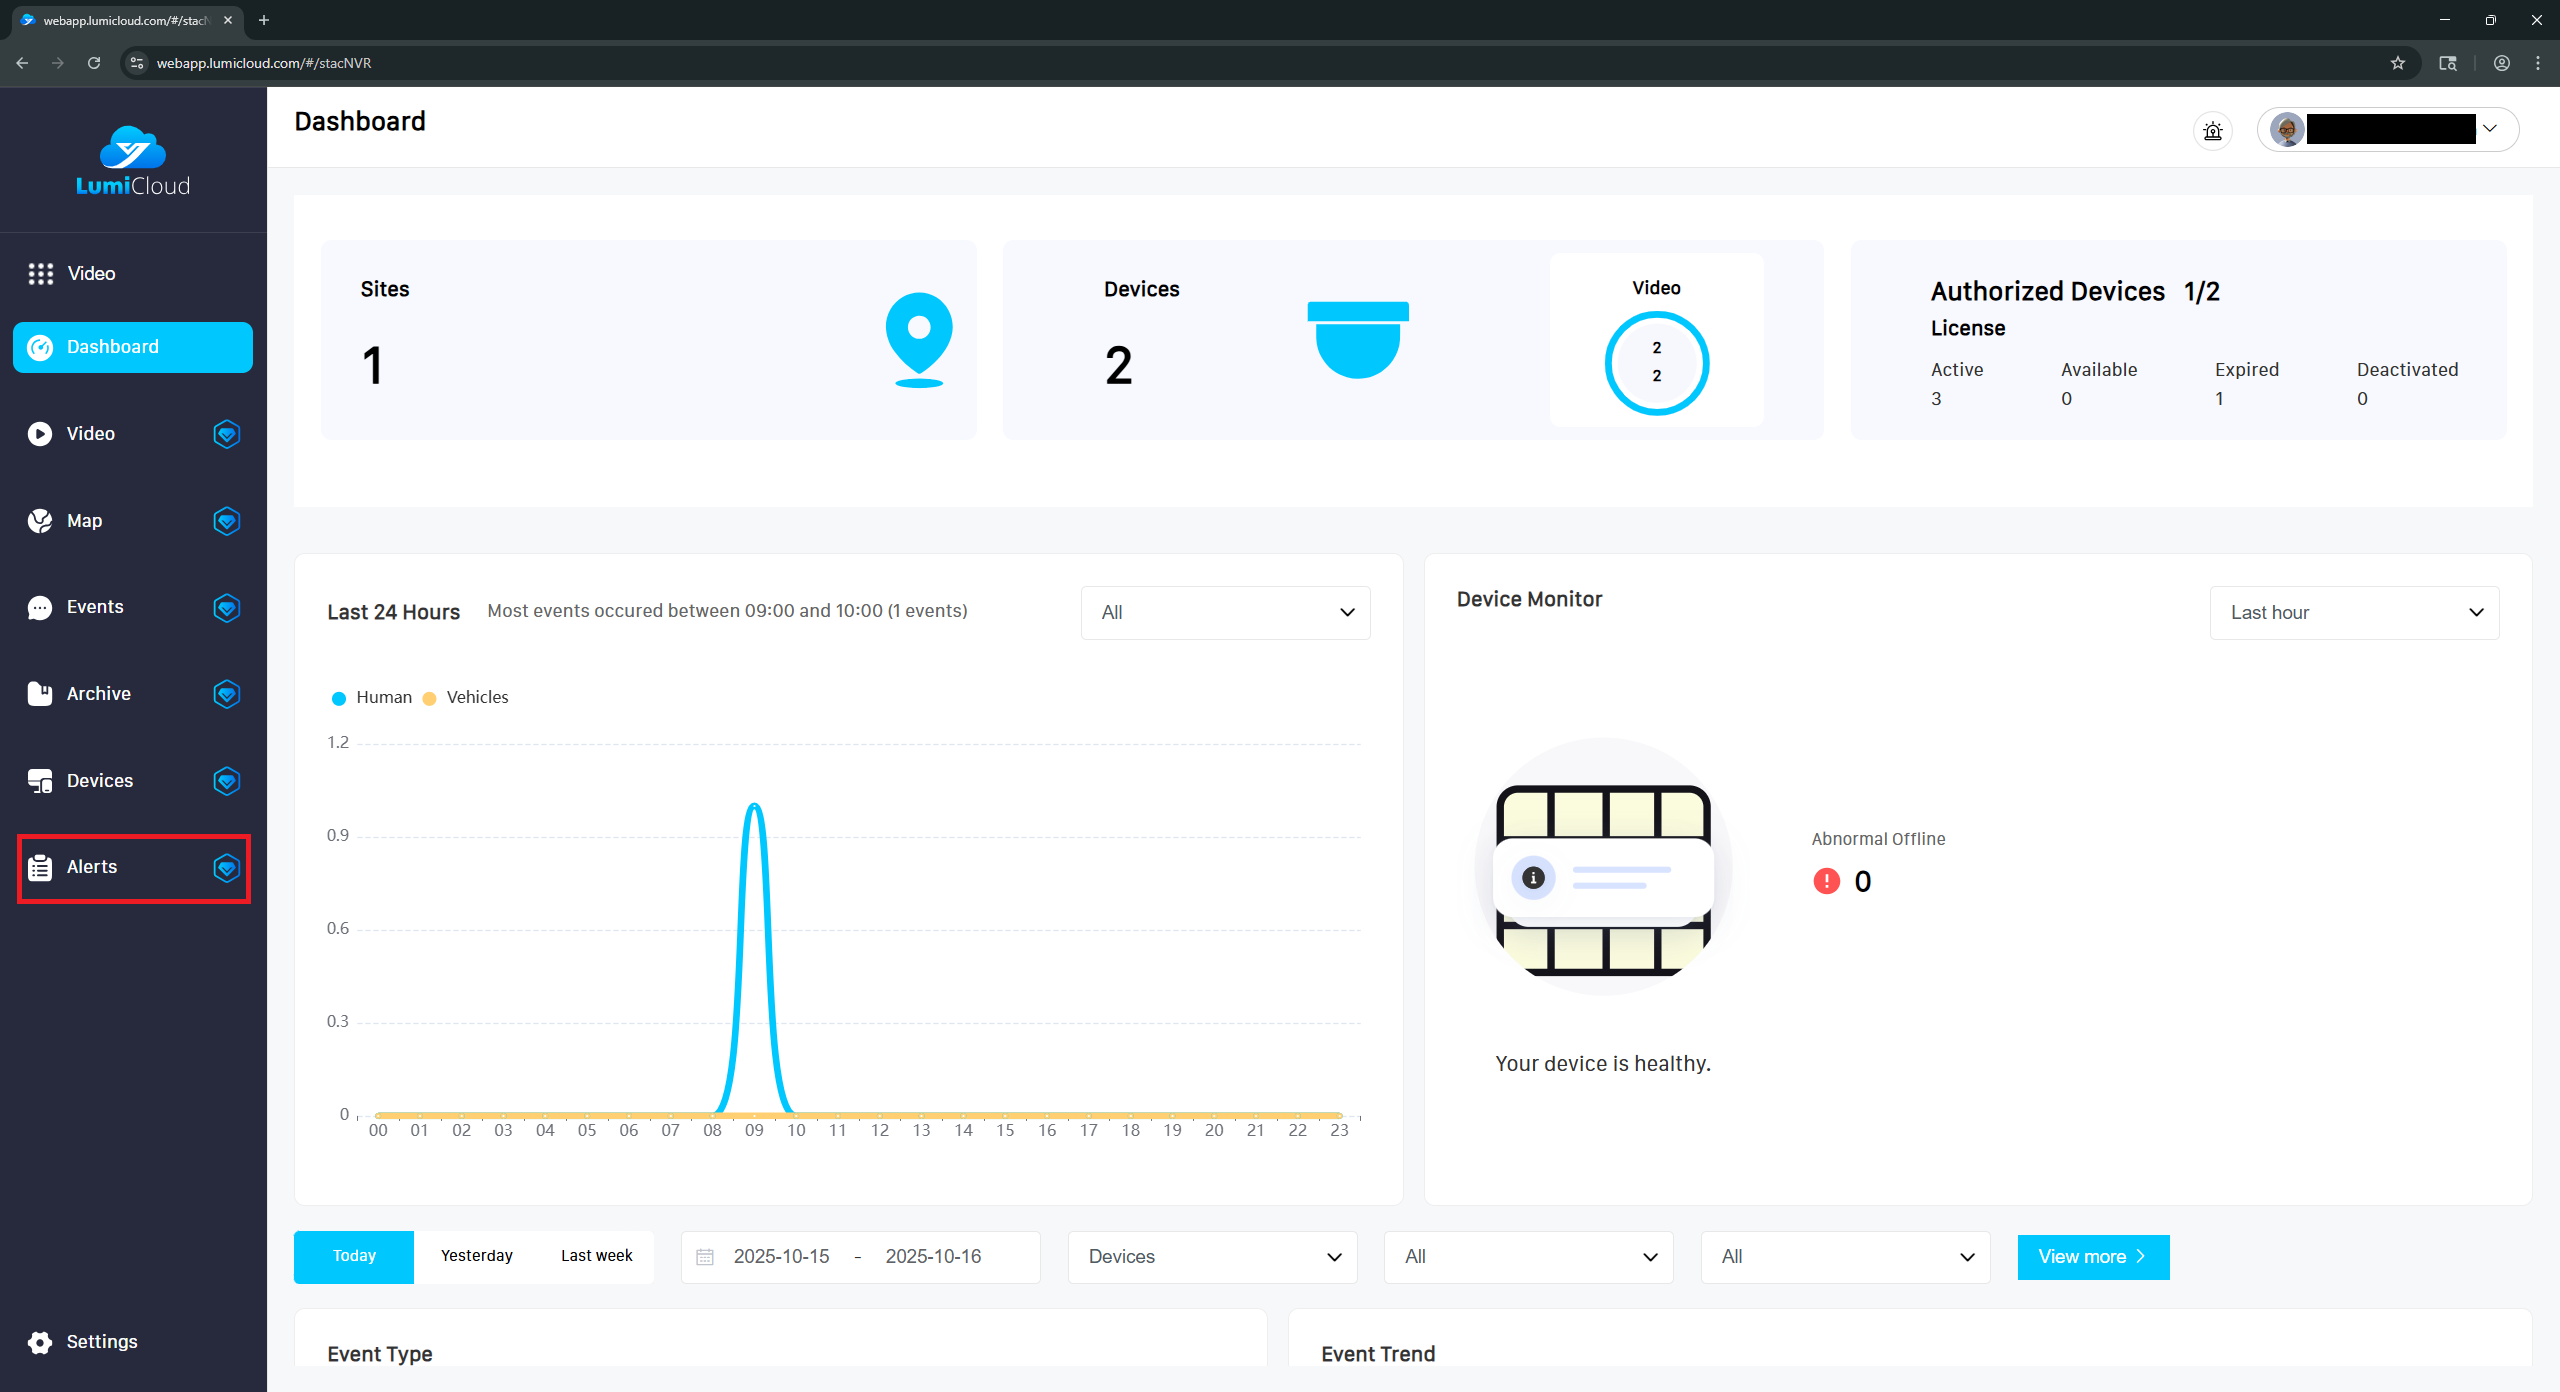Select the Last week button
This screenshot has width=2560, height=1392.
pyautogui.click(x=596, y=1256)
